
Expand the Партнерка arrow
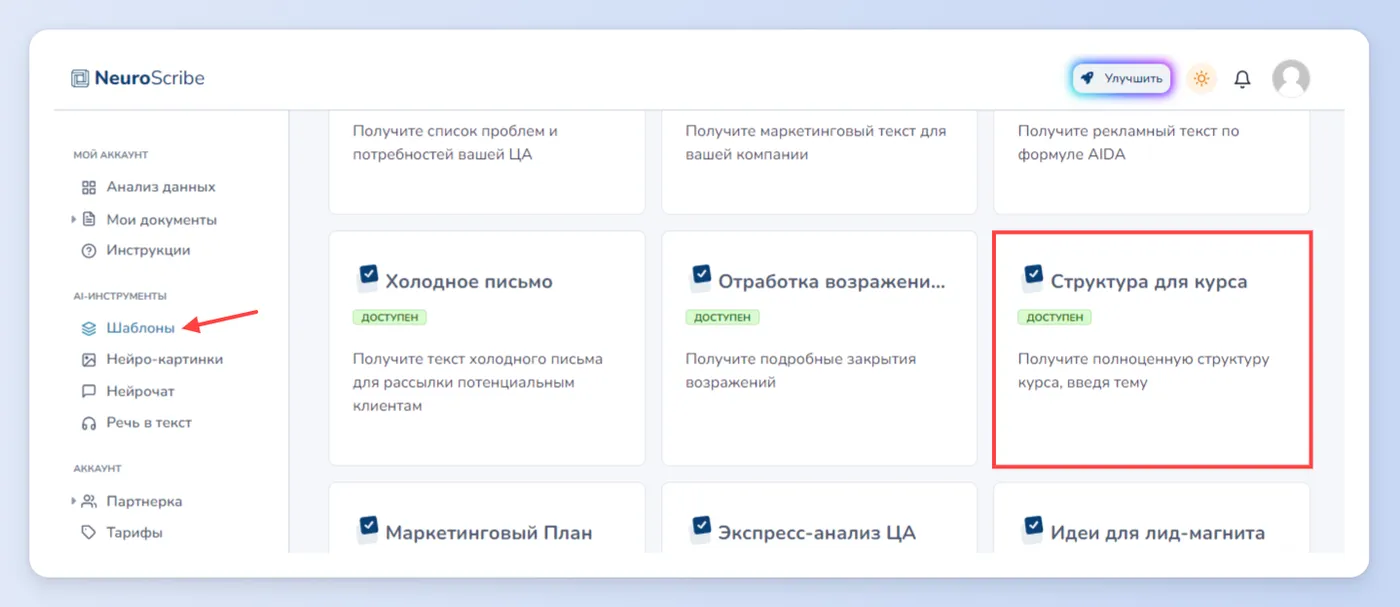74,501
